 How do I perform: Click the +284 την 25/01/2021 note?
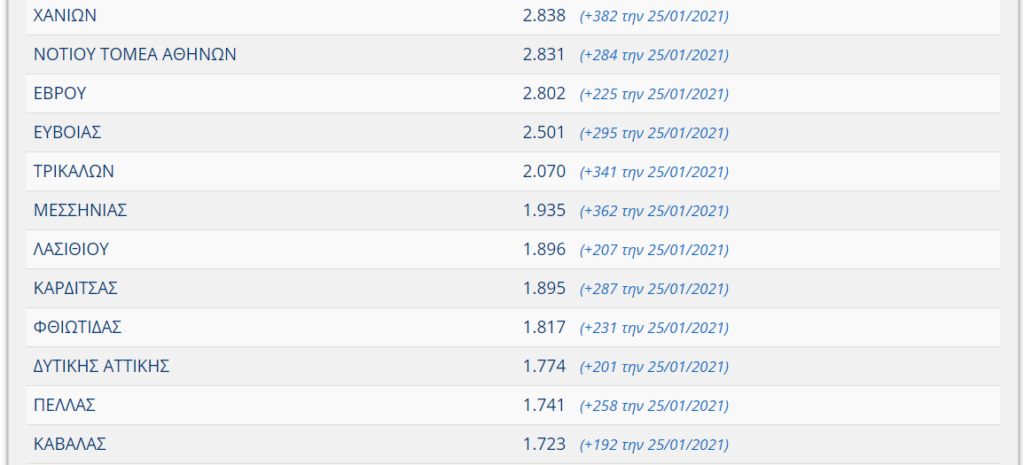click(654, 56)
